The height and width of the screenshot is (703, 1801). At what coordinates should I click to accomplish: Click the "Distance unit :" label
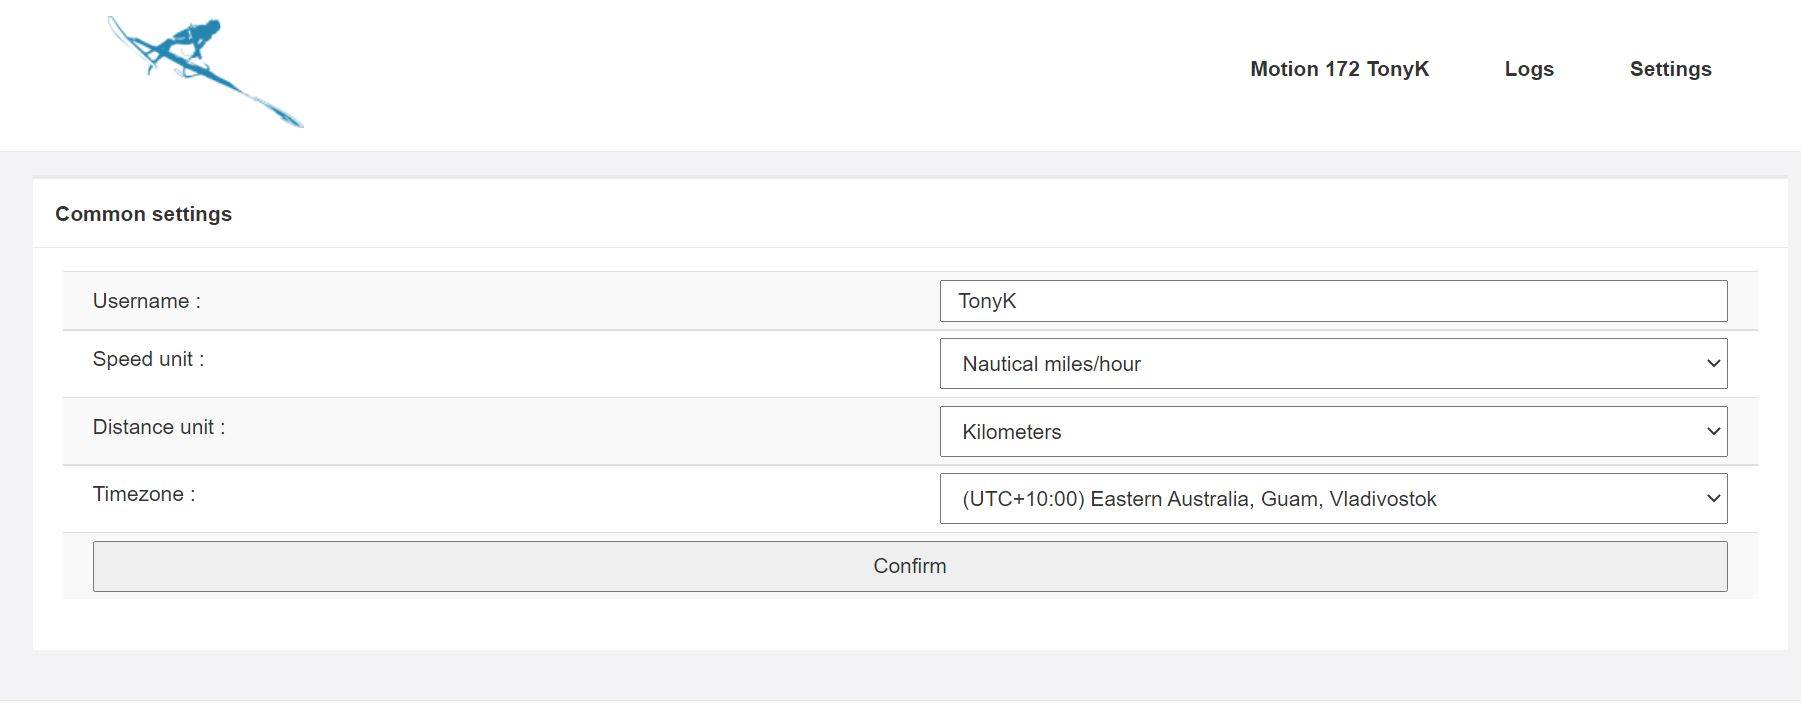click(159, 427)
